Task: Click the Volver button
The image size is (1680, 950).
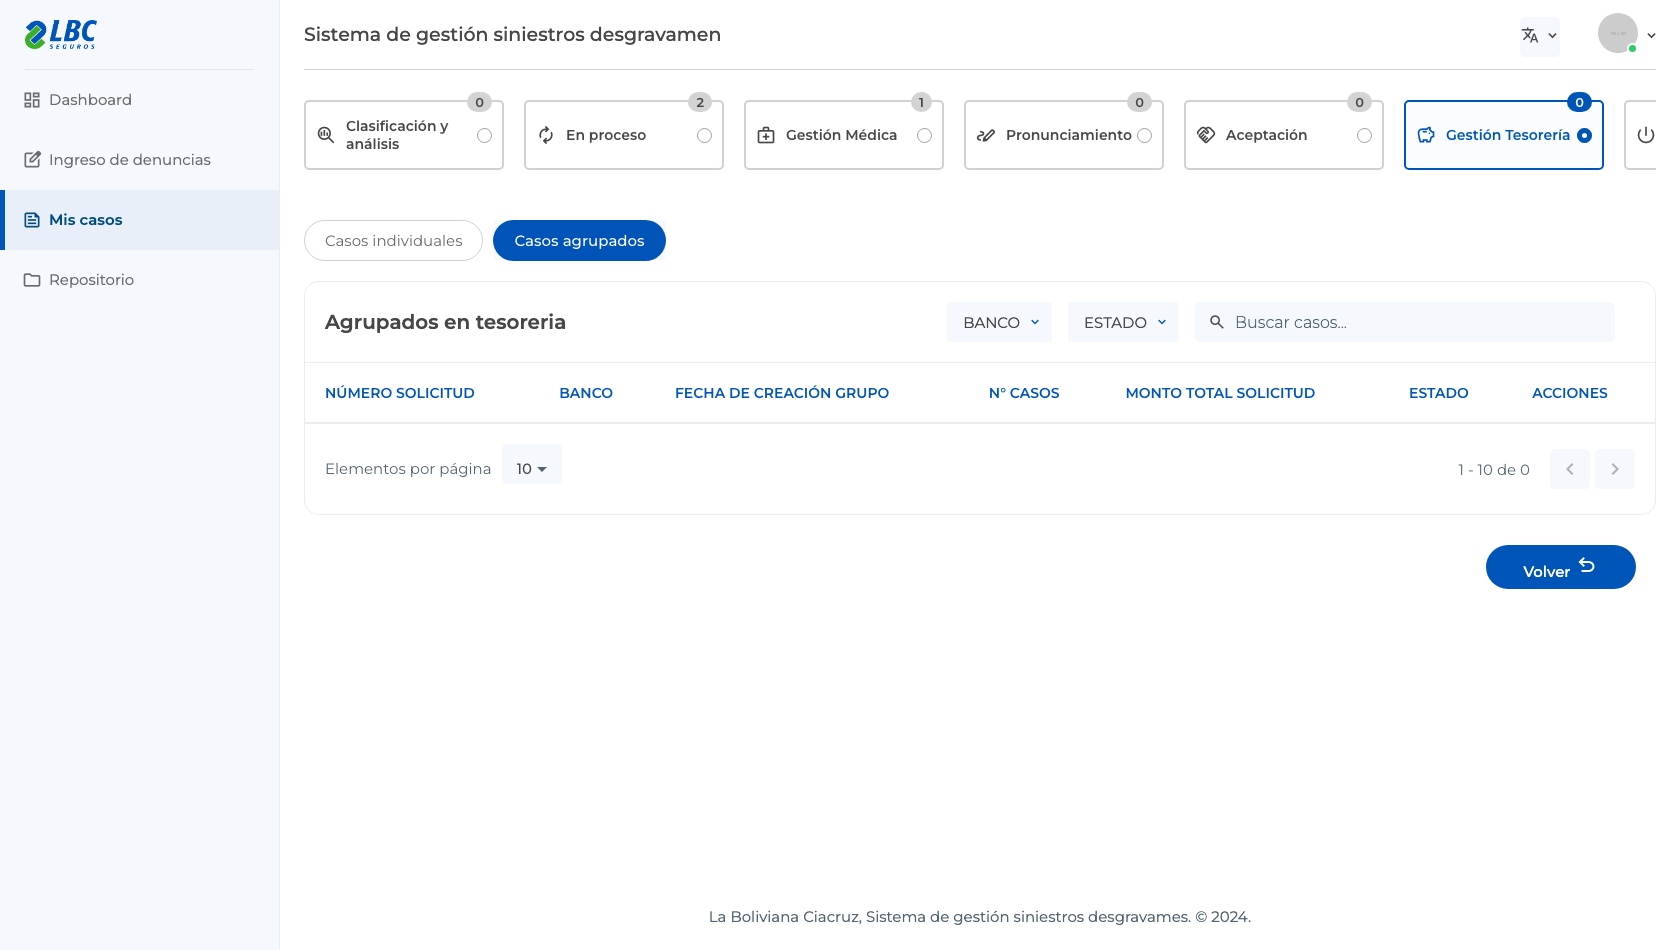Action: (1561, 567)
